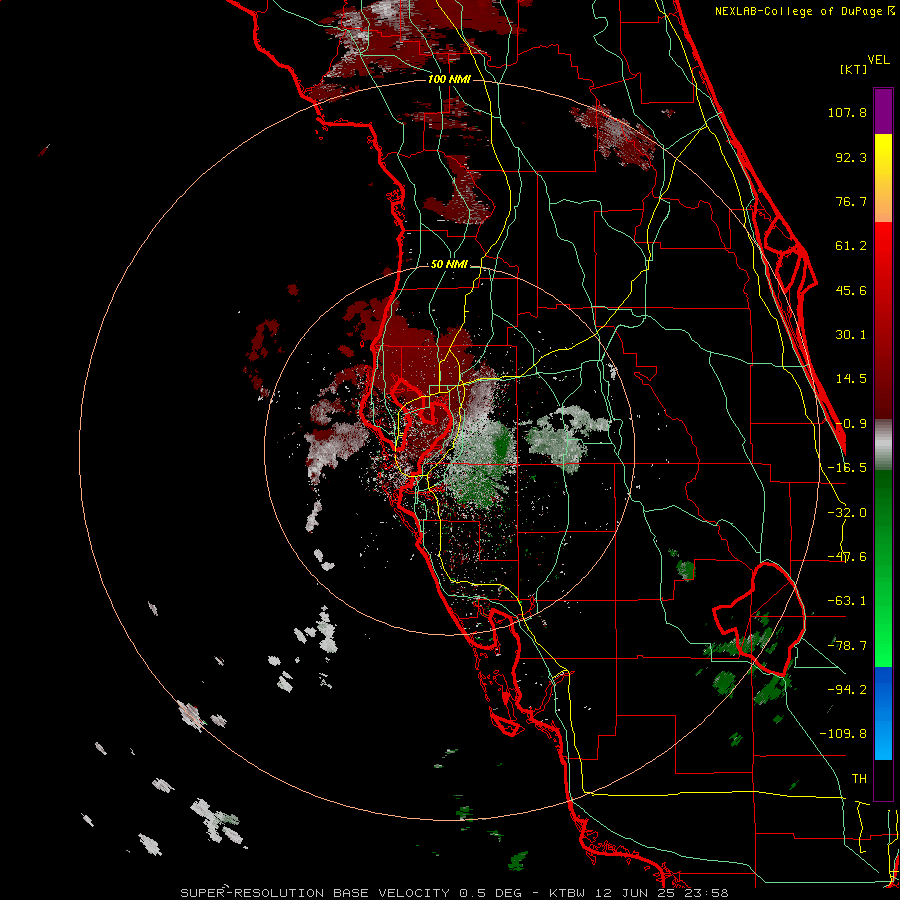The image size is (900, 900).
Task: Click the -47.6 velocity scale value
Action: tap(847, 557)
